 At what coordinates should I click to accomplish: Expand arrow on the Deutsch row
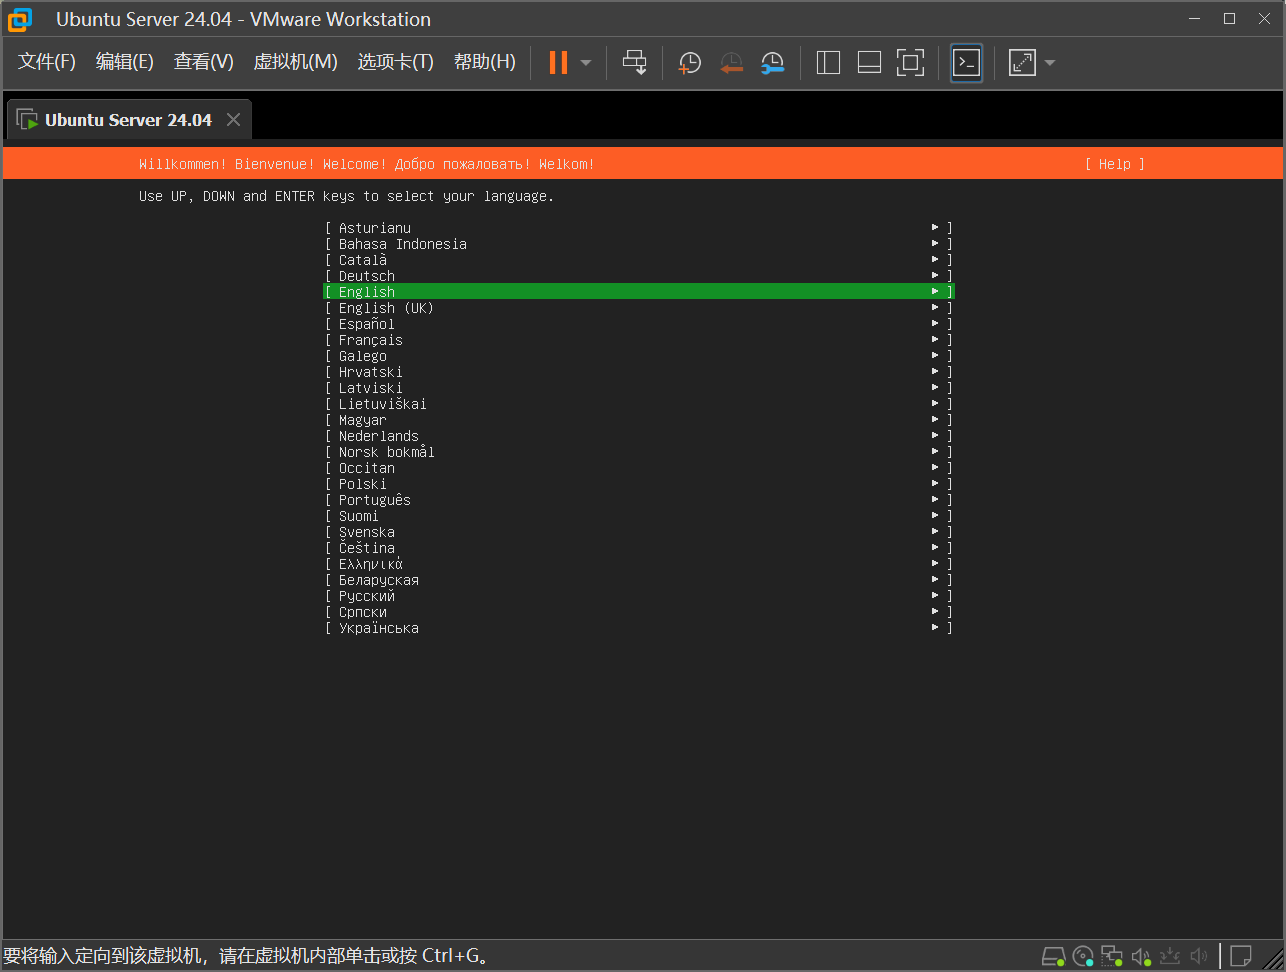tap(935, 276)
